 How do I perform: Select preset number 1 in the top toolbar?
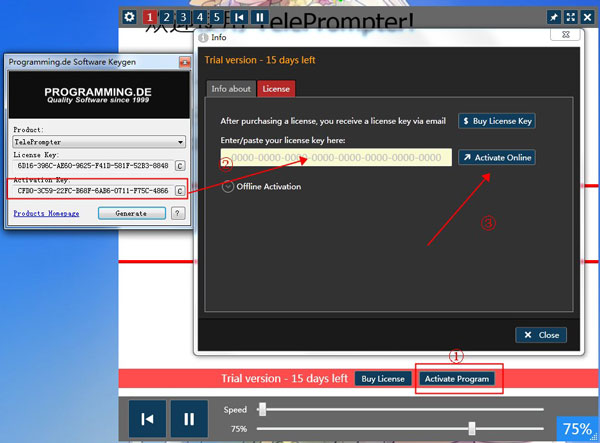(150, 17)
